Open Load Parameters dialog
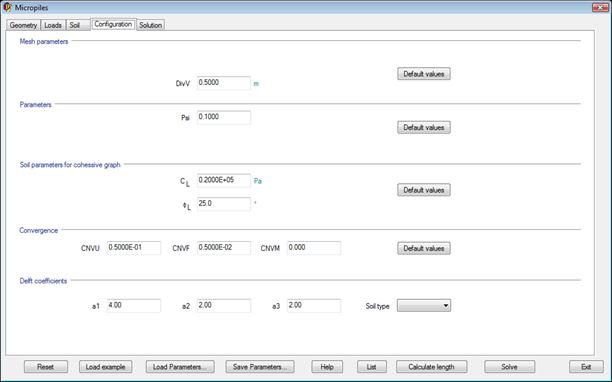Screen dimensions: 612x382 pyautogui.click(x=180, y=367)
